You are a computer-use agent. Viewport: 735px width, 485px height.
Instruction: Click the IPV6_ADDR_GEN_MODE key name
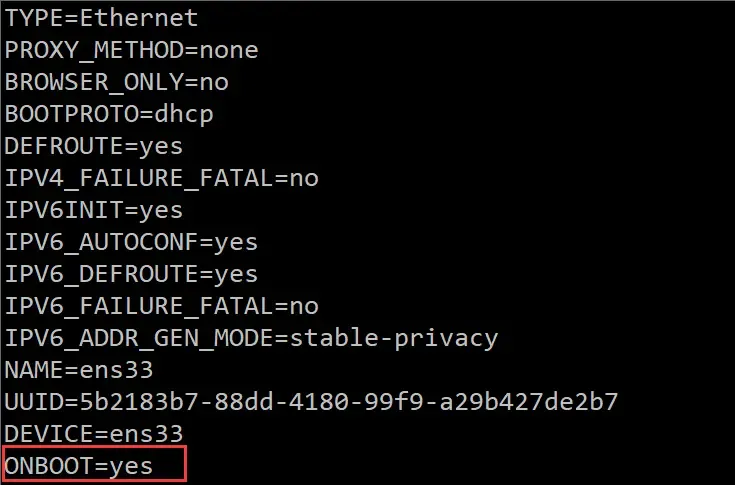pos(138,338)
